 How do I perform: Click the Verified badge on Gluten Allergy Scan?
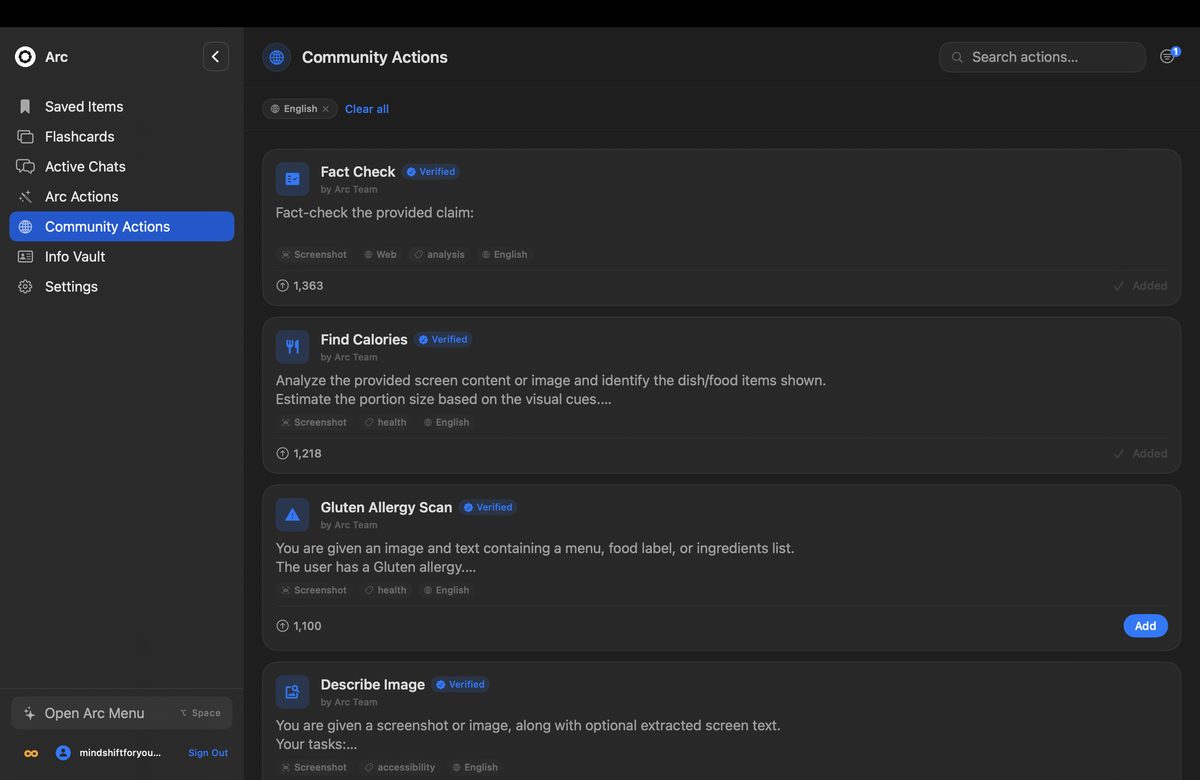click(488, 508)
